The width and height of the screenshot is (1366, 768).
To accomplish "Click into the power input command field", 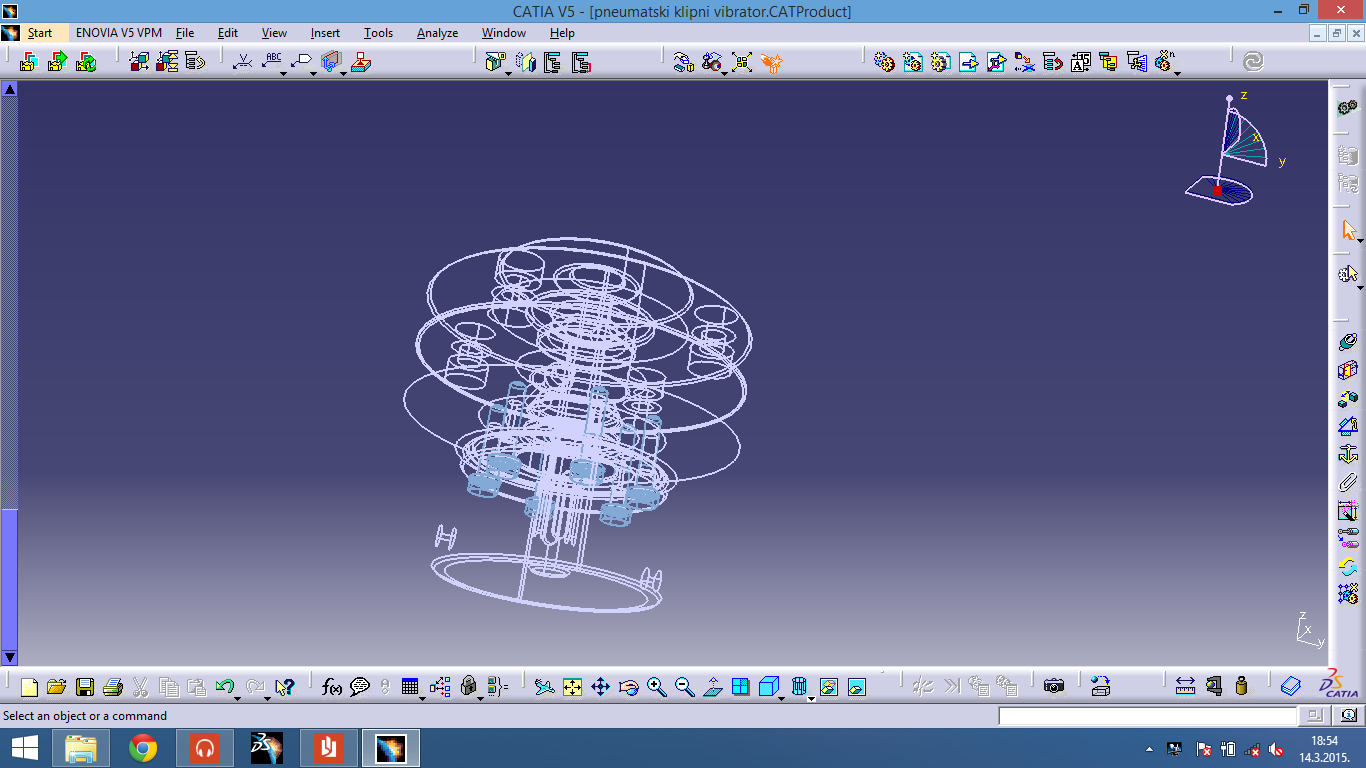I will click(x=1147, y=716).
